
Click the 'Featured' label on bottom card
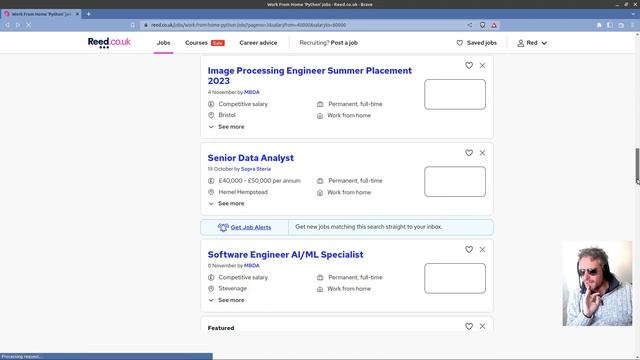click(221, 328)
